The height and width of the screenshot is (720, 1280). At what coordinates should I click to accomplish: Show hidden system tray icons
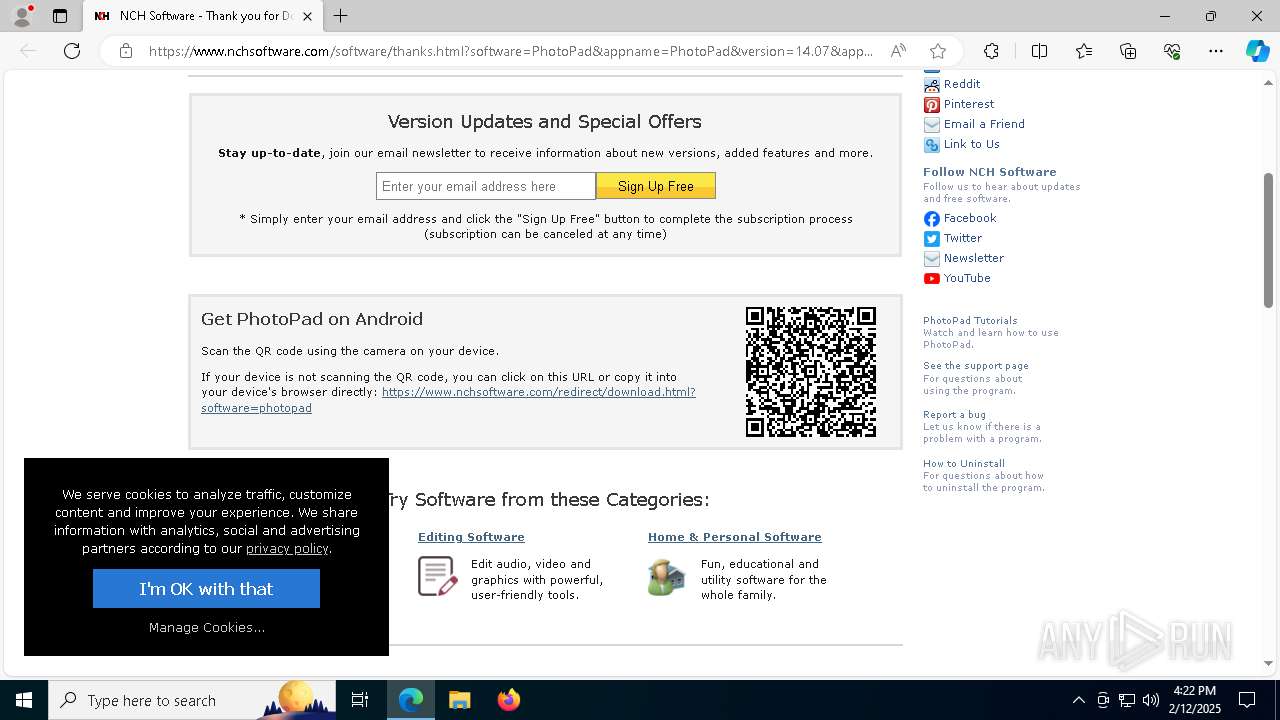(1078, 700)
